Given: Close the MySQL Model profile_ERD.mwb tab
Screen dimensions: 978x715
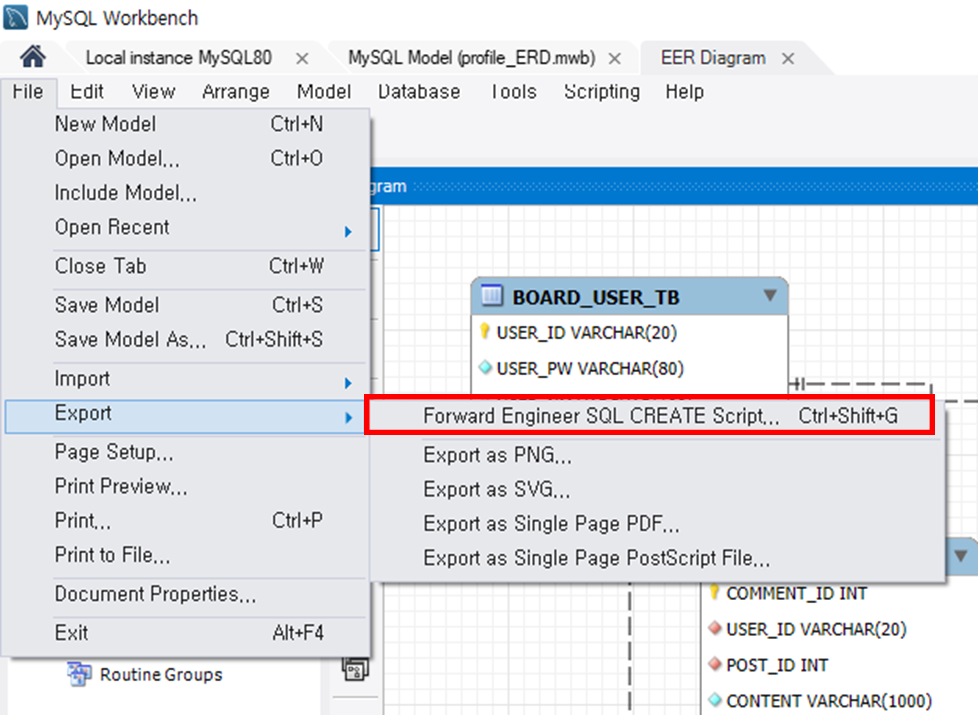Looking at the screenshot, I should point(615,59).
